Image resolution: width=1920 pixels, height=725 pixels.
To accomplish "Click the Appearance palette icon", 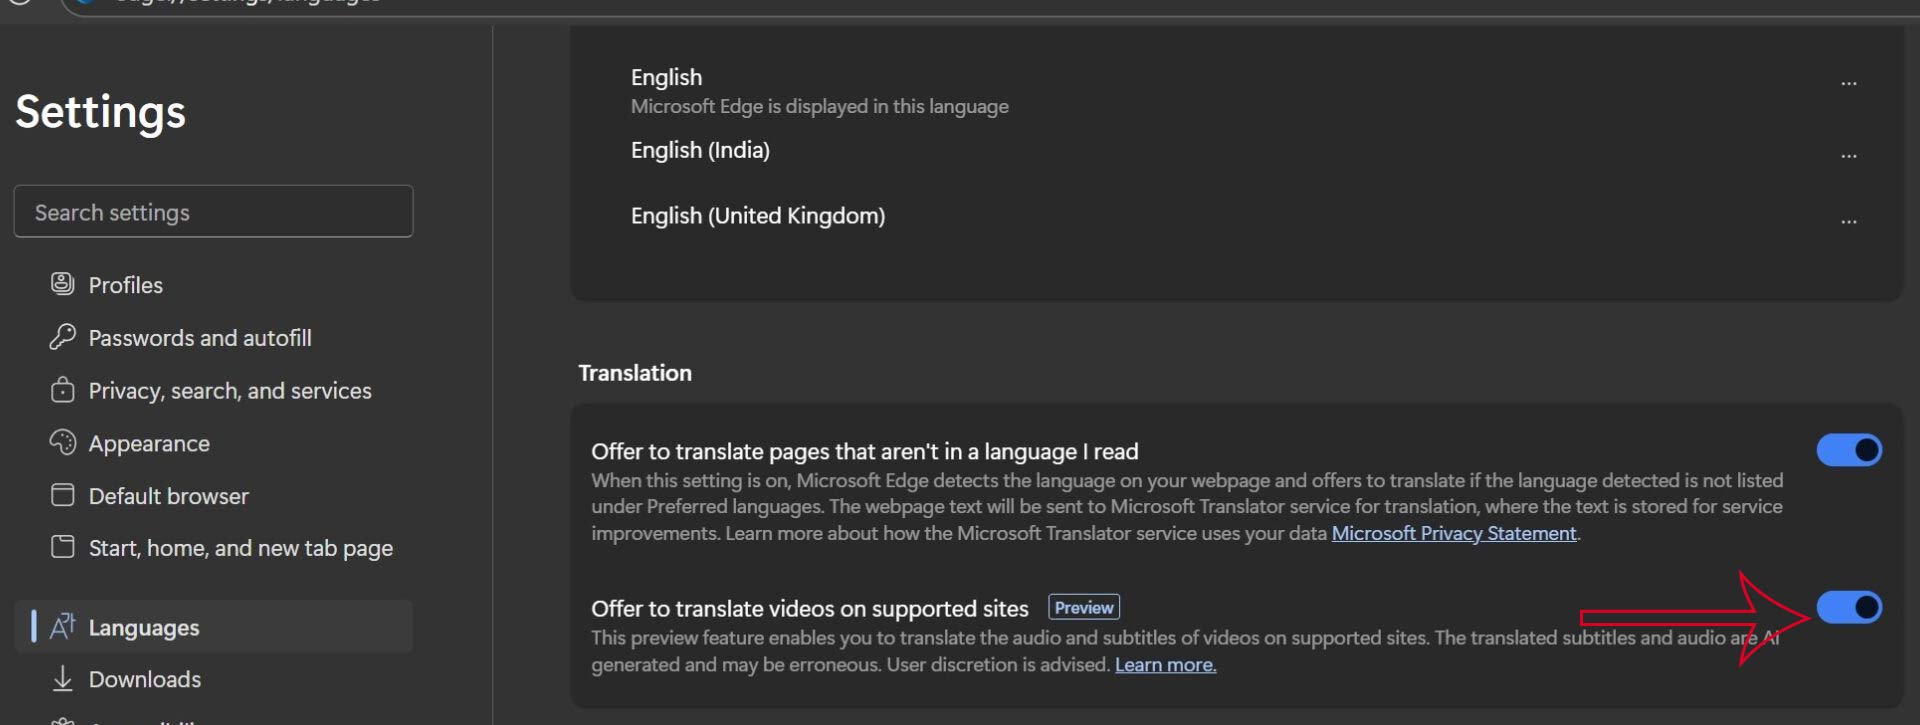I will tap(62, 443).
